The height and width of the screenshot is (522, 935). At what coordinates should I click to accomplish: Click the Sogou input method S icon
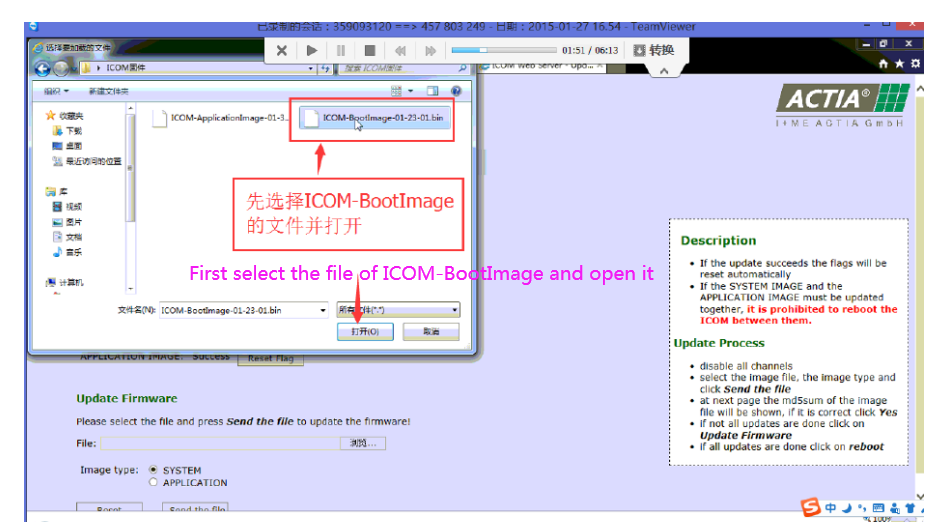point(811,507)
